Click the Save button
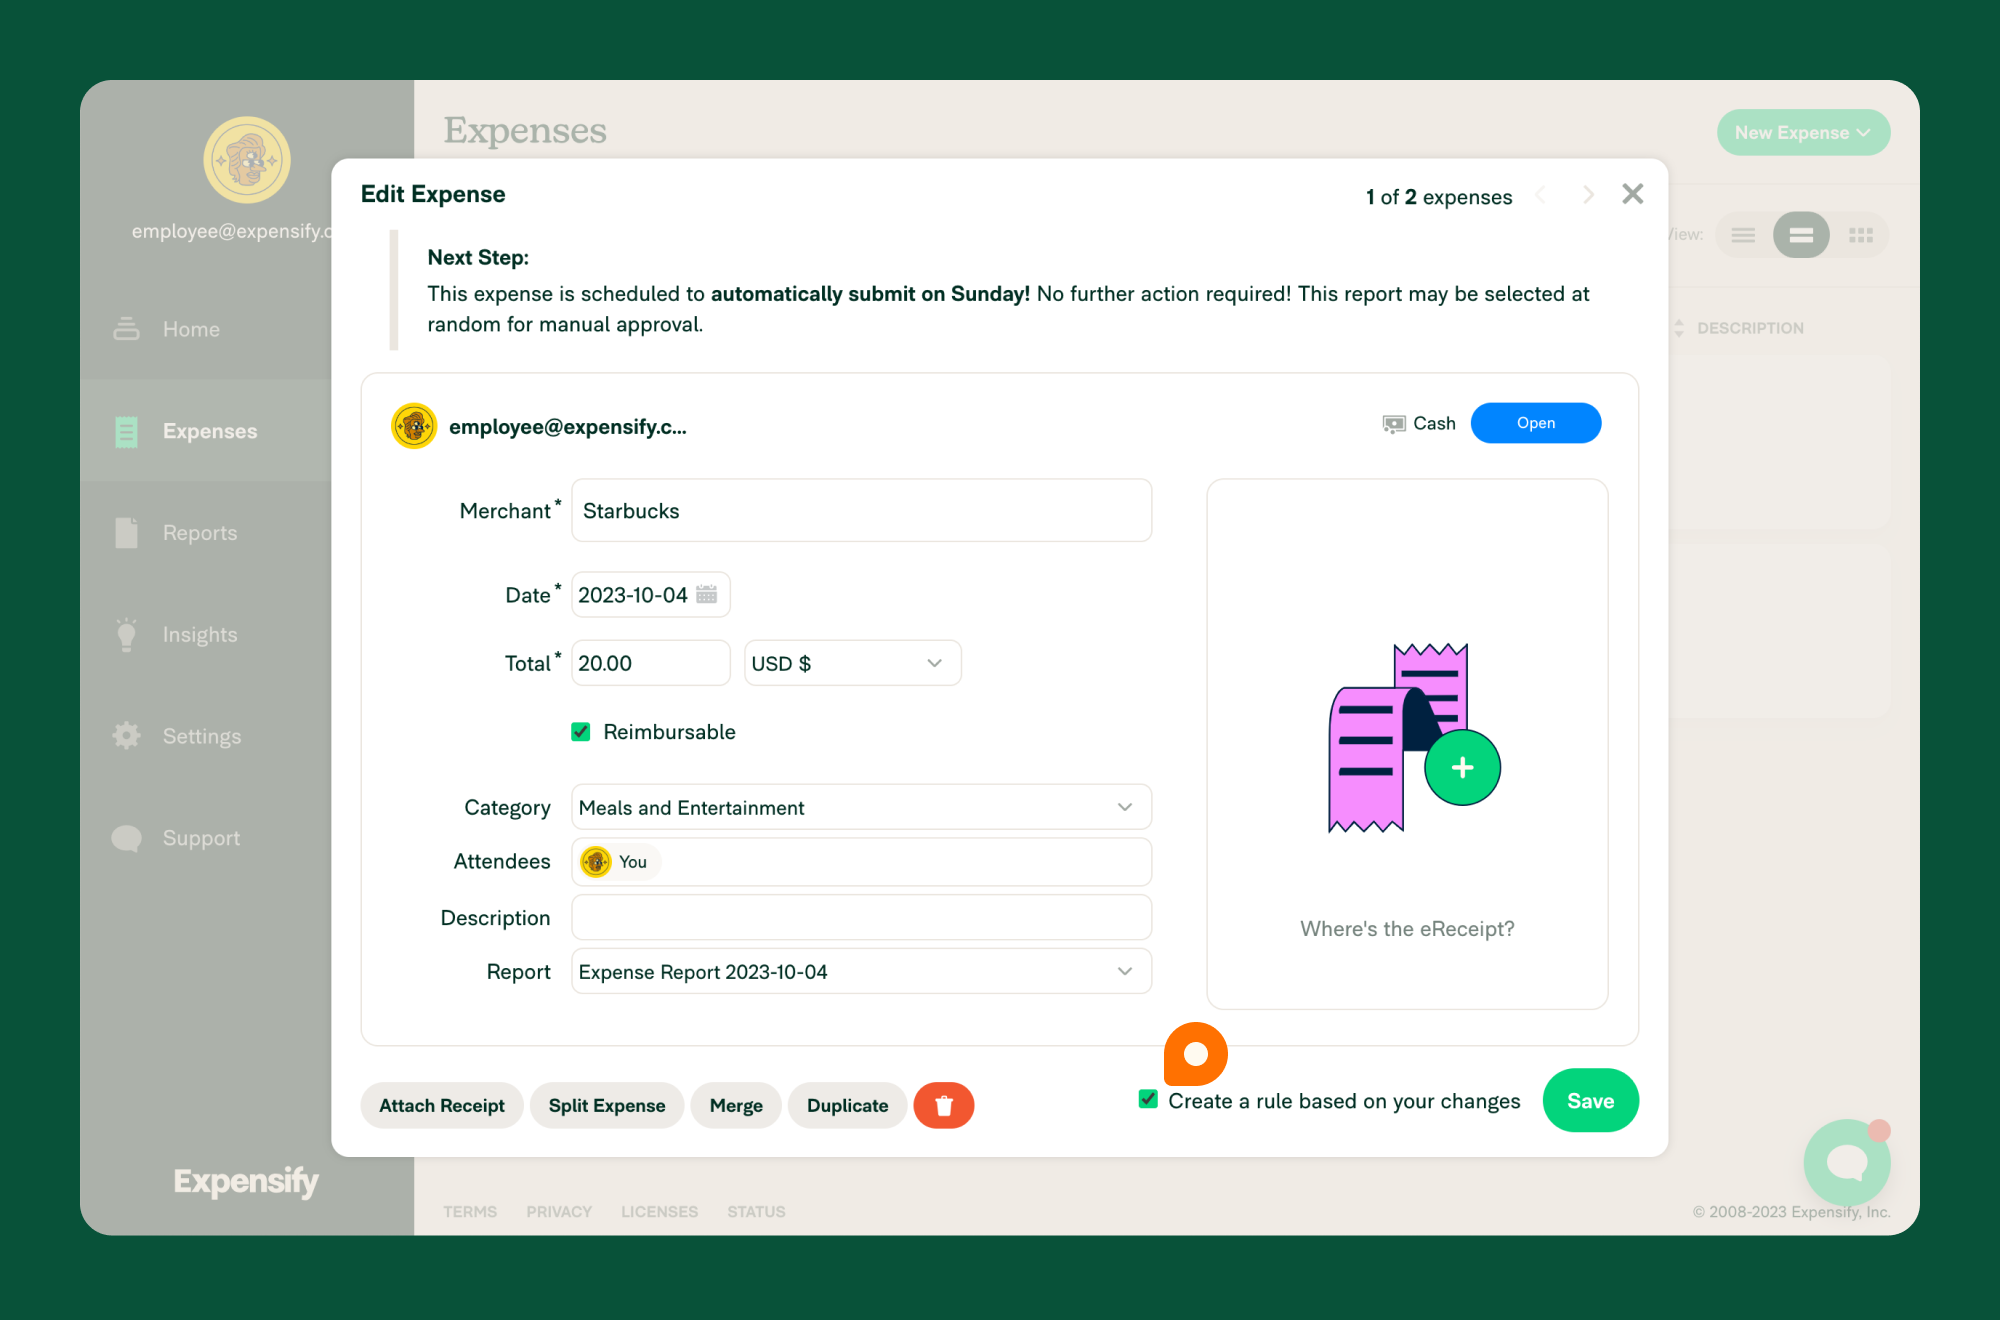This screenshot has height=1320, width=2000. pyautogui.click(x=1588, y=1100)
